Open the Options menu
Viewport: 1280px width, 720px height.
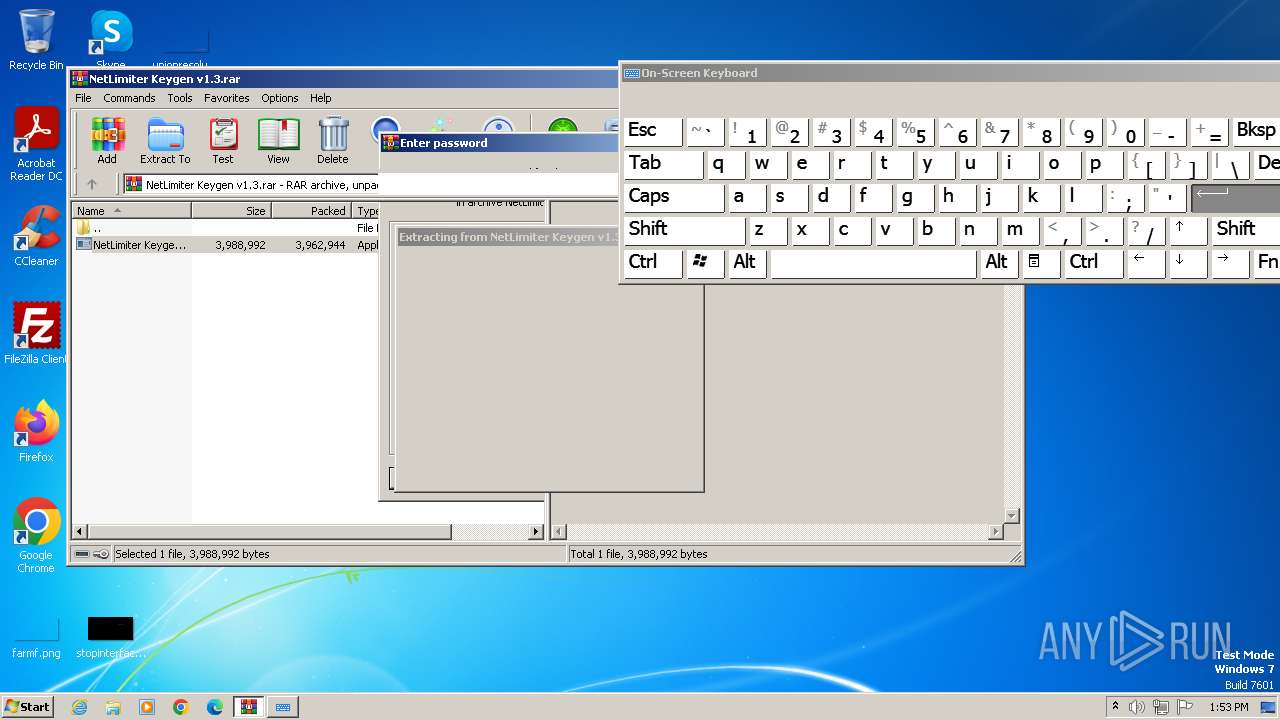[280, 98]
